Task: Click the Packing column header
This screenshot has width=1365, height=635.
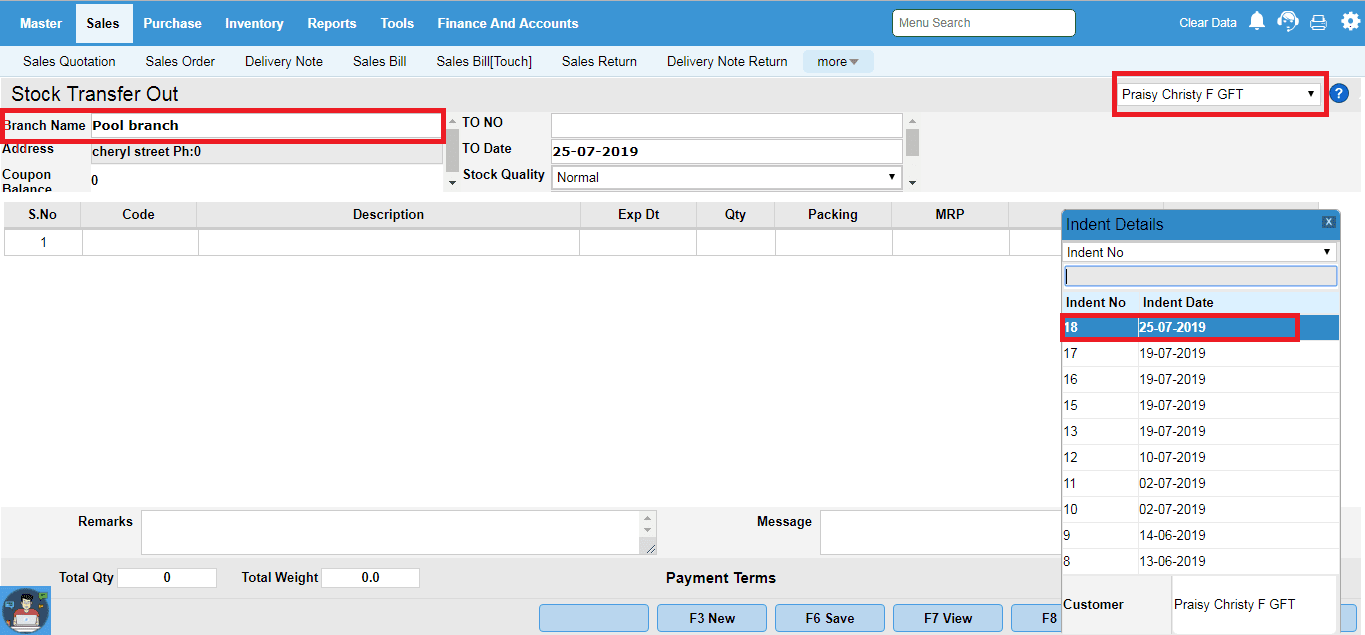Action: tap(833, 215)
